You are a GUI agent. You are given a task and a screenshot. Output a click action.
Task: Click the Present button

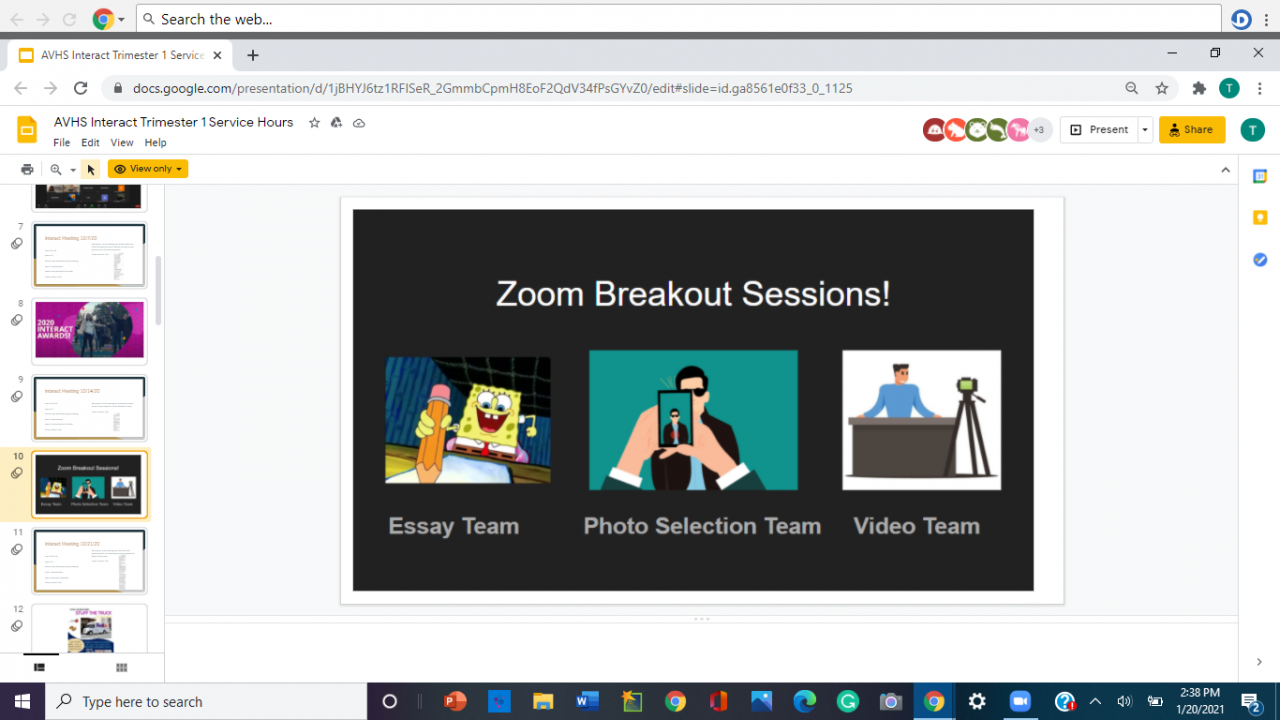(1098, 129)
